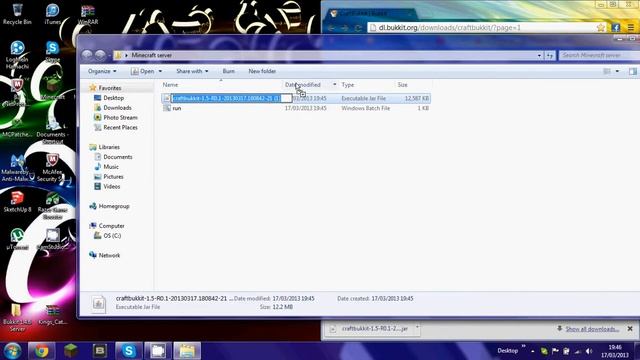Expand the Open button dropdown arrow
This screenshot has width=640, height=360.
click(160, 71)
